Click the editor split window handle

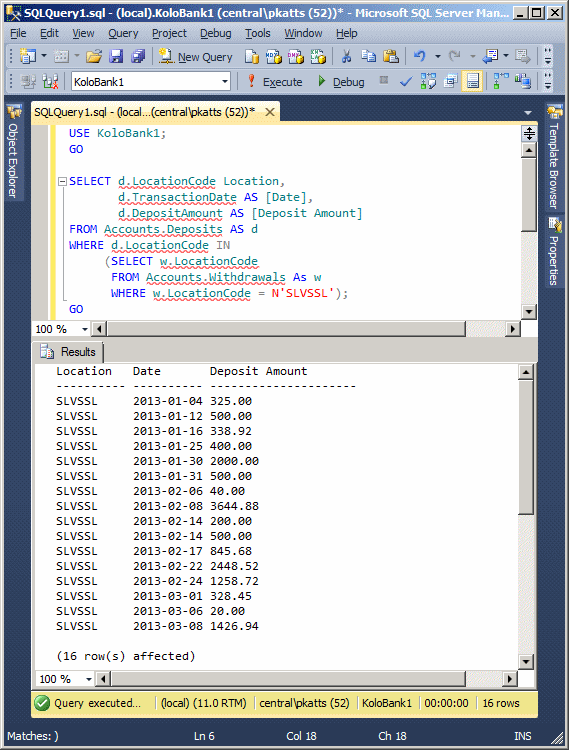coord(529,133)
